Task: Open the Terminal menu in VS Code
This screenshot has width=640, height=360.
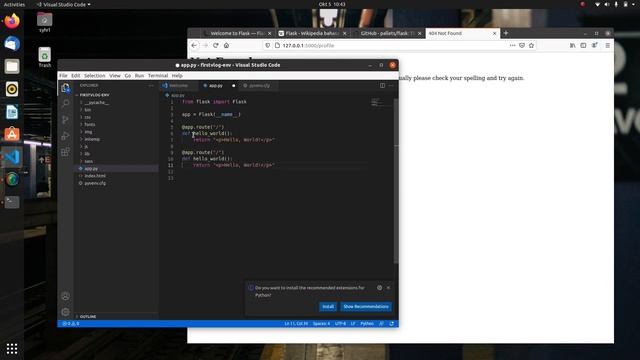Action: click(x=158, y=76)
